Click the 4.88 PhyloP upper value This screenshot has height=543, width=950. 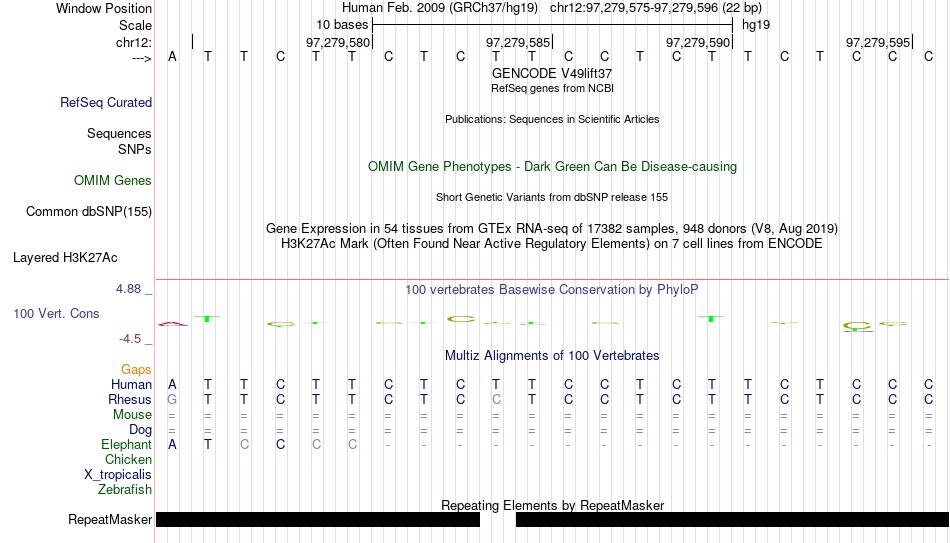click(x=128, y=289)
